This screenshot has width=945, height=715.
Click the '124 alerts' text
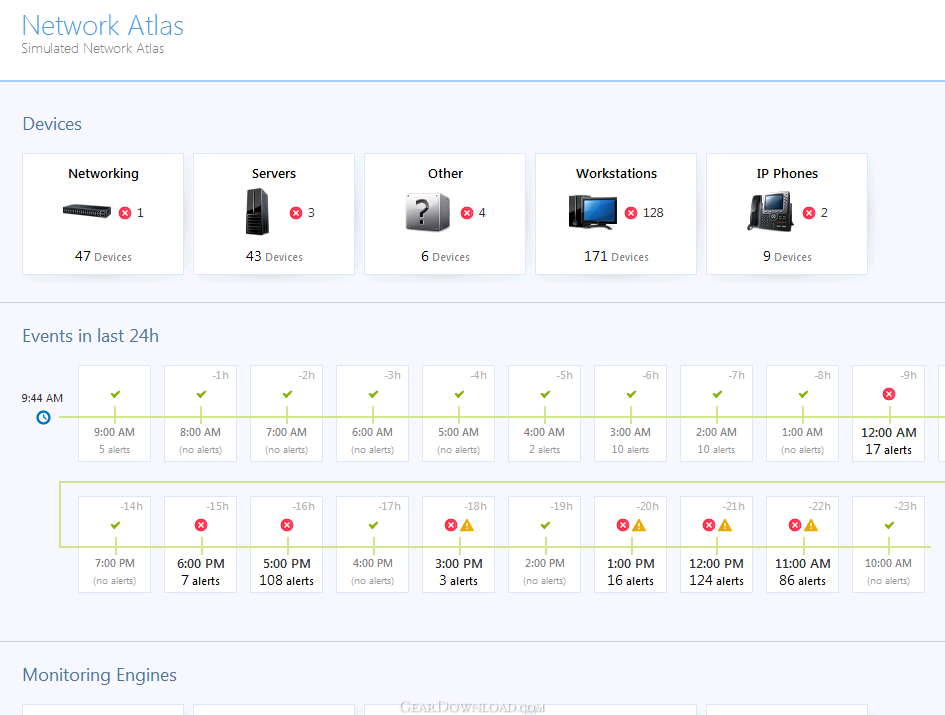[717, 580]
